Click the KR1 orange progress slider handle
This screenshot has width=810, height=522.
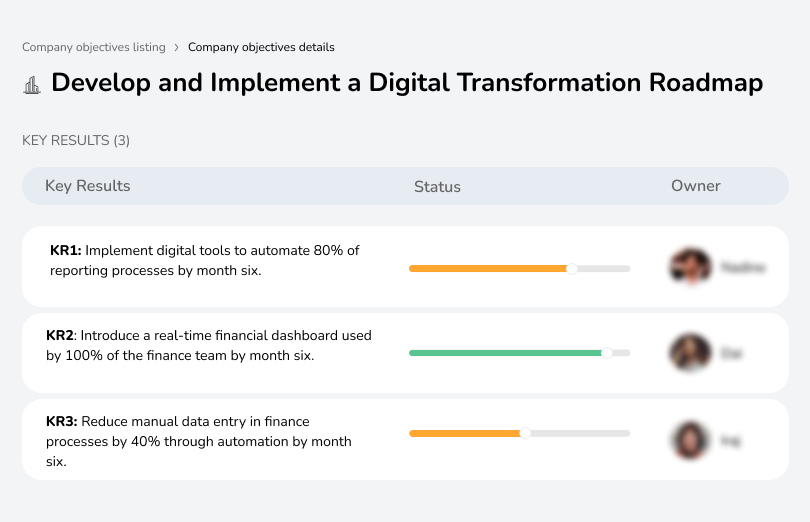coord(571,269)
